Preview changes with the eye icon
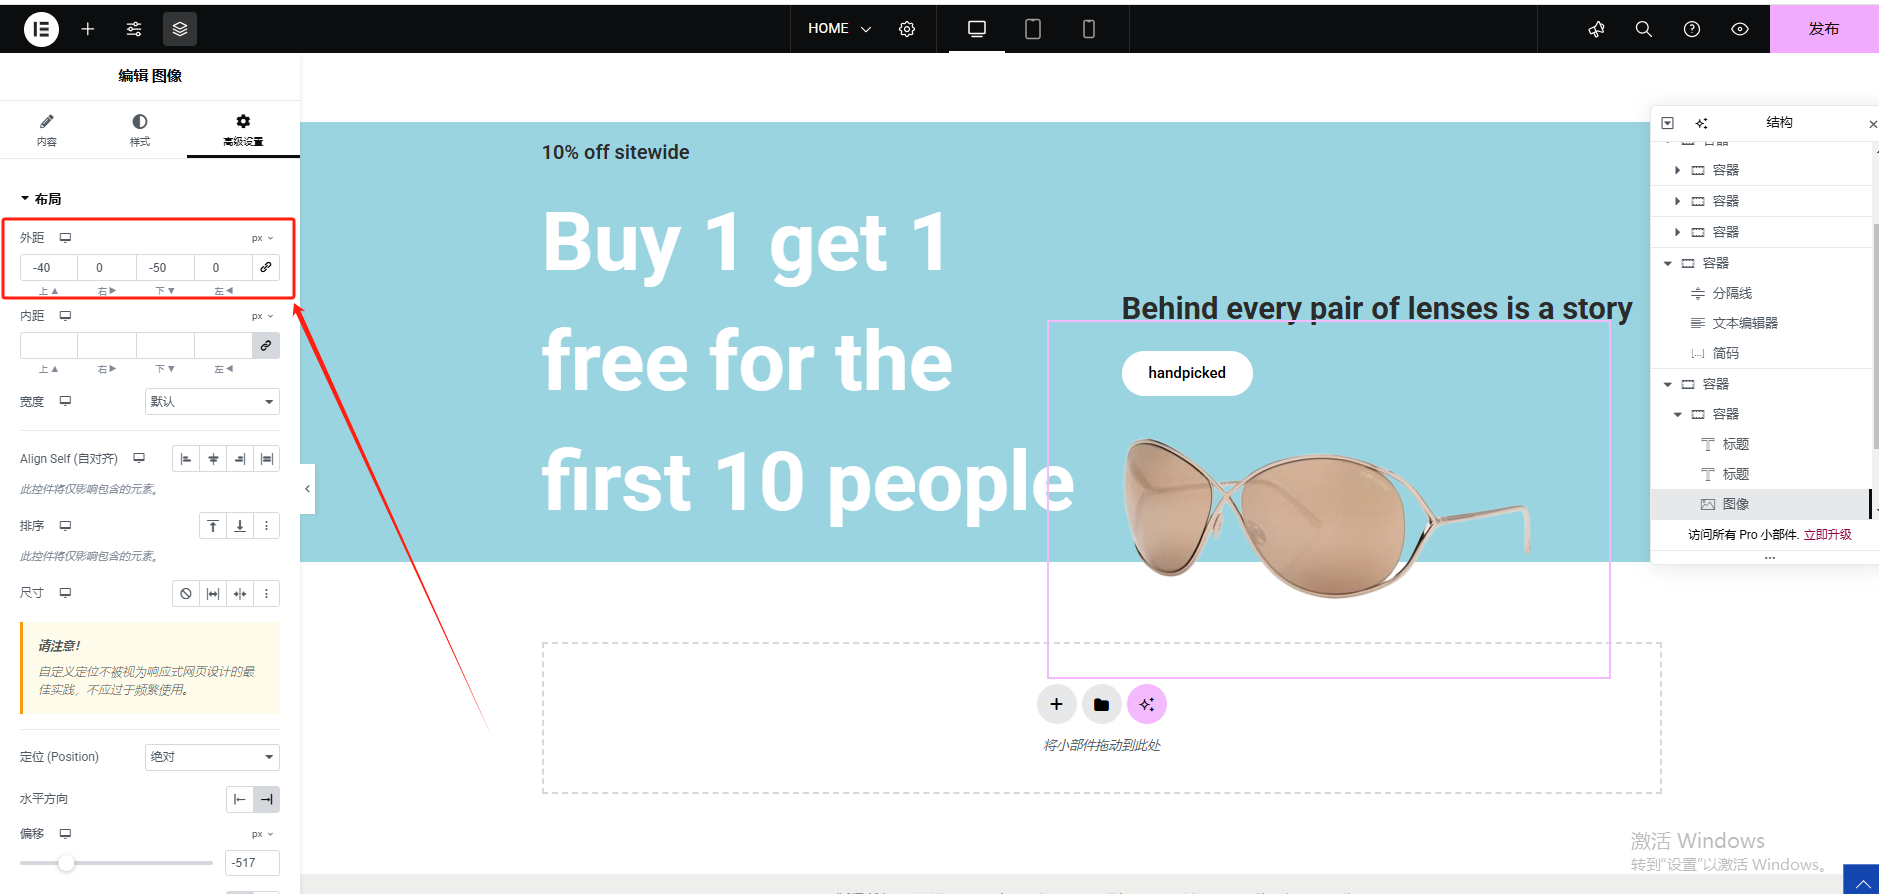 pos(1740,29)
